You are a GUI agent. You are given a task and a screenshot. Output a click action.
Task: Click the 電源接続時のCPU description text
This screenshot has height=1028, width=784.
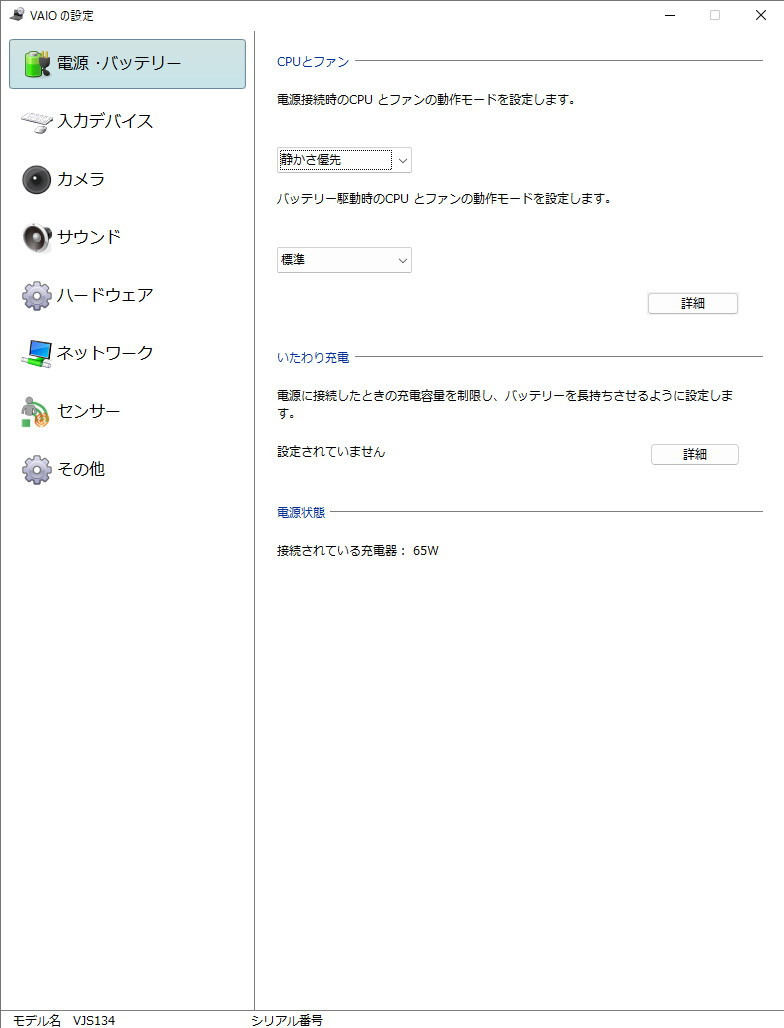point(426,100)
